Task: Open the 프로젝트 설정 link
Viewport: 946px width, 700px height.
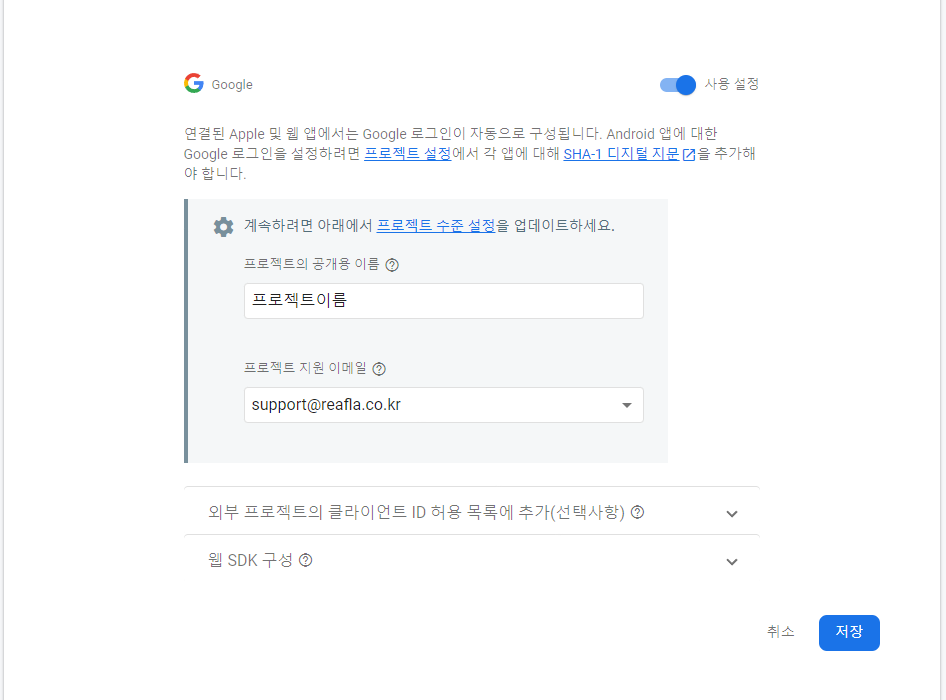Action: point(408,154)
